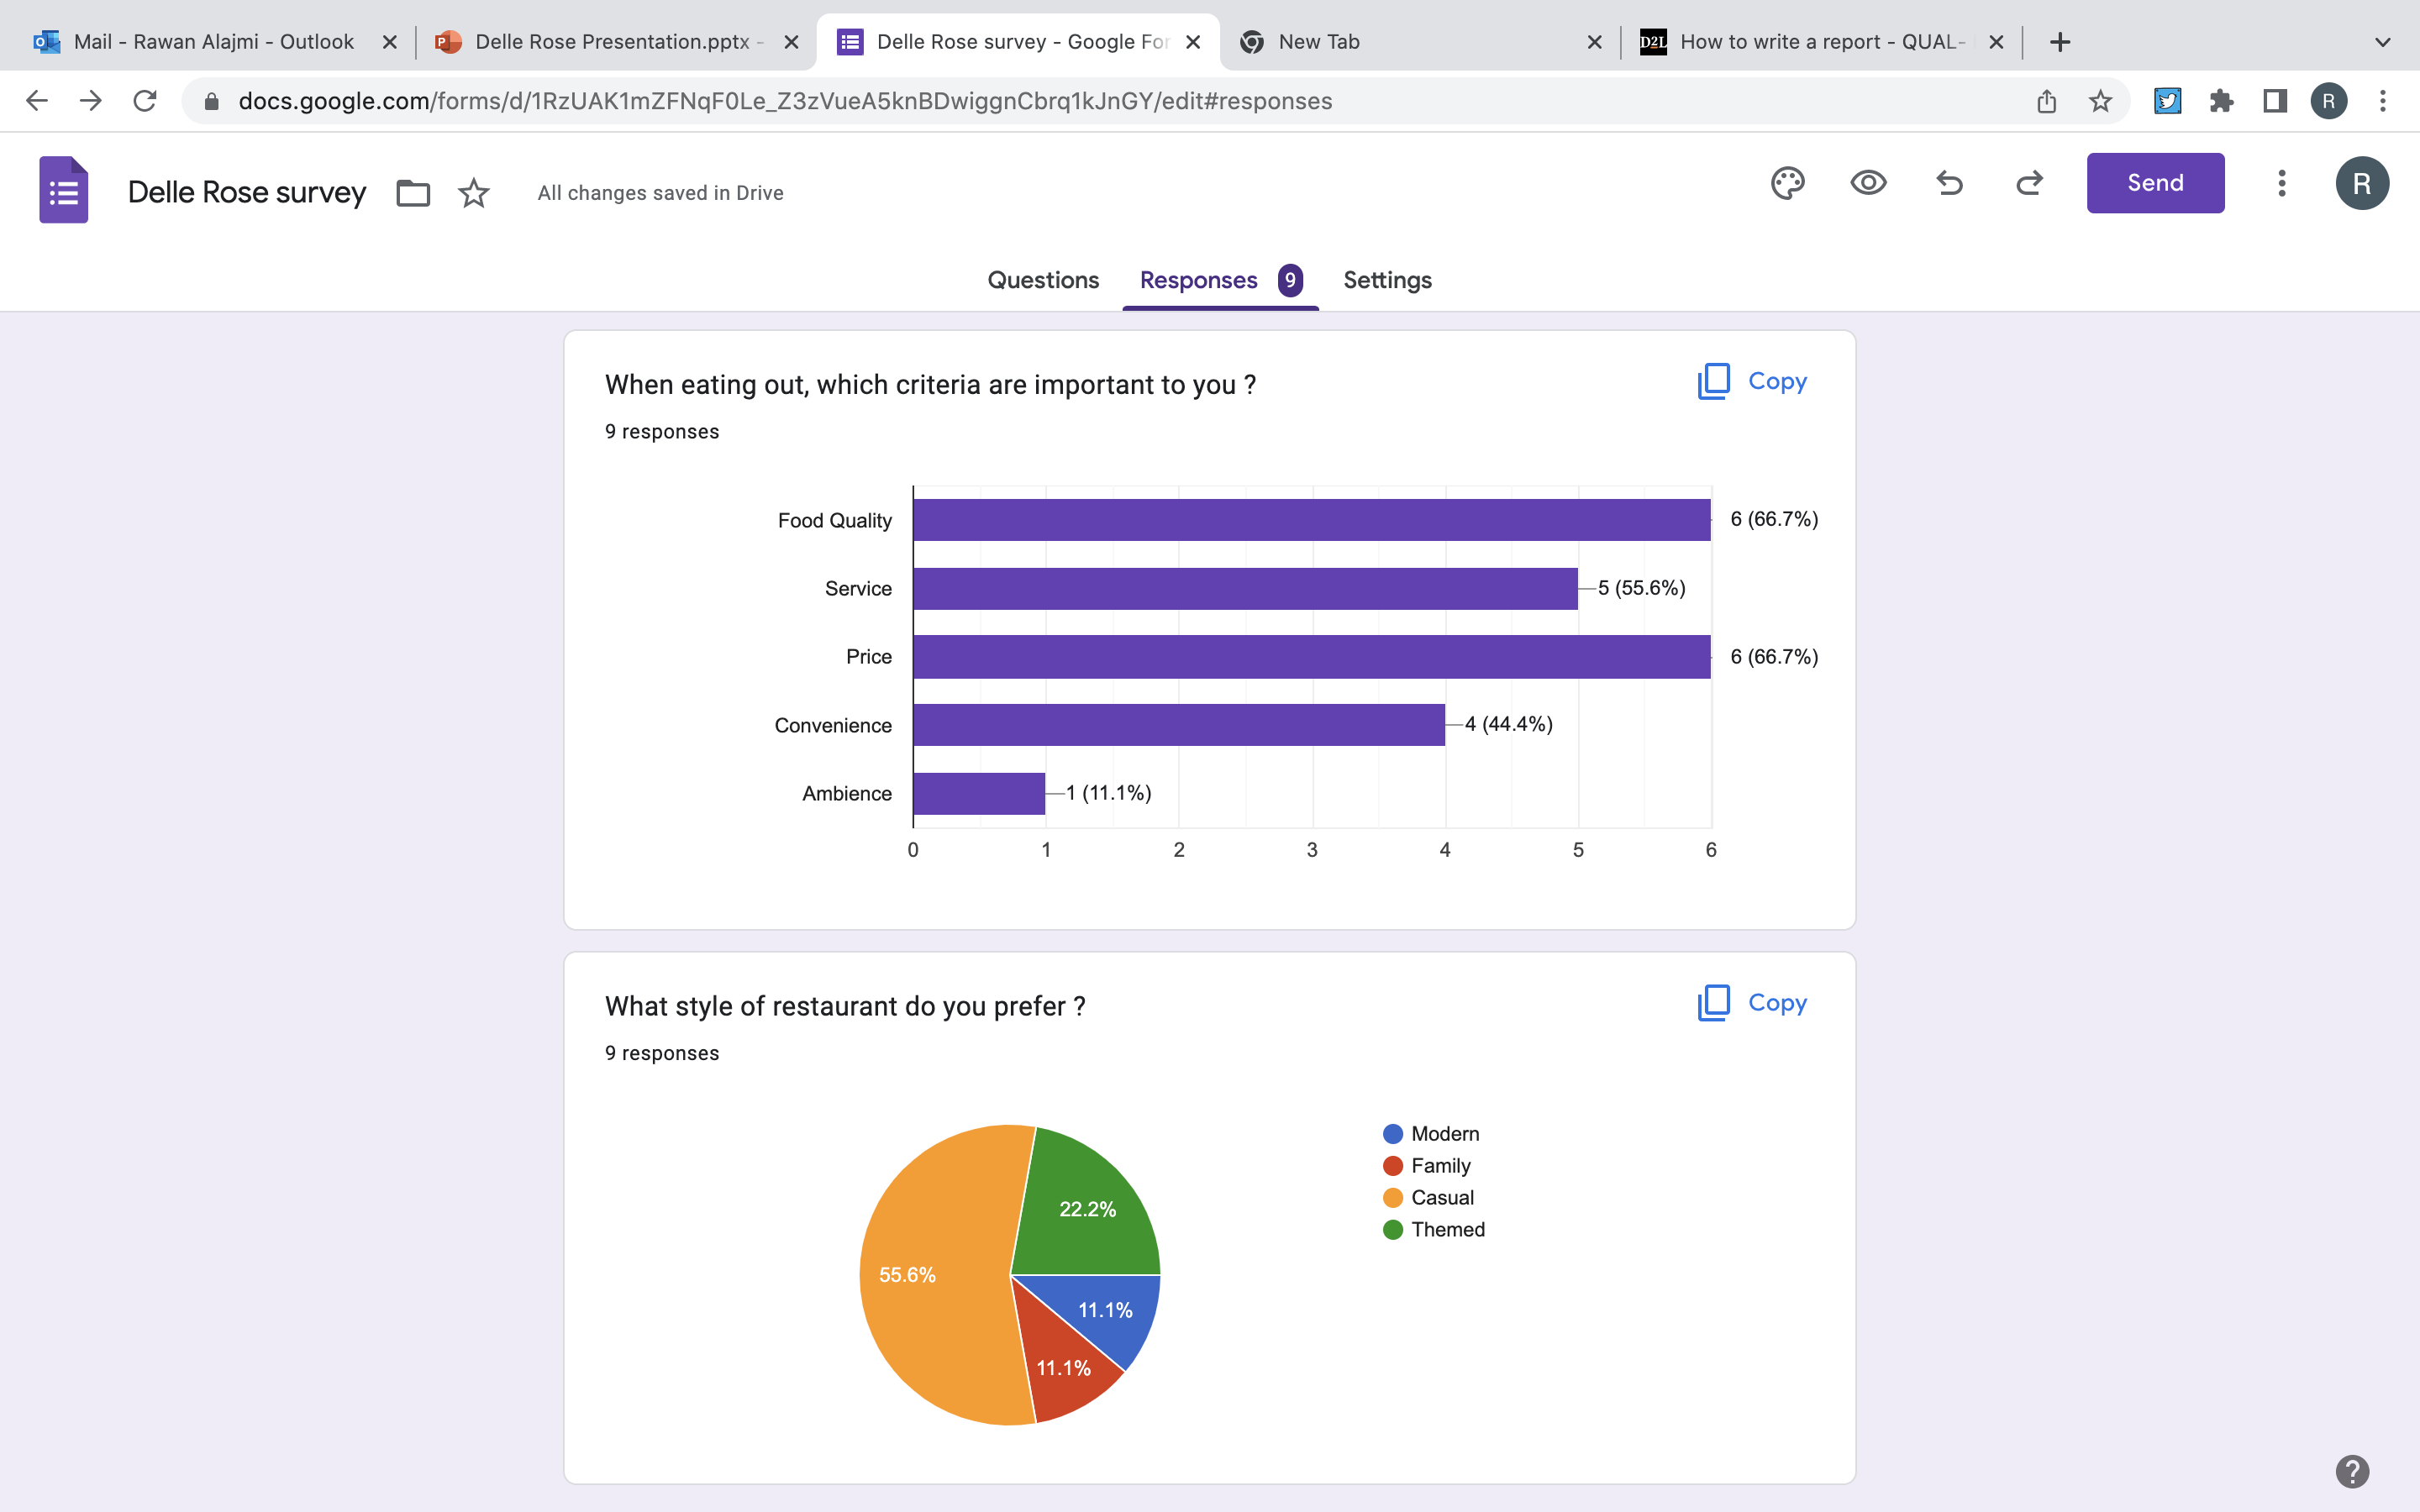Image resolution: width=2420 pixels, height=1512 pixels.
Task: Close the Delle Rose survey tab
Action: [x=1193, y=42]
